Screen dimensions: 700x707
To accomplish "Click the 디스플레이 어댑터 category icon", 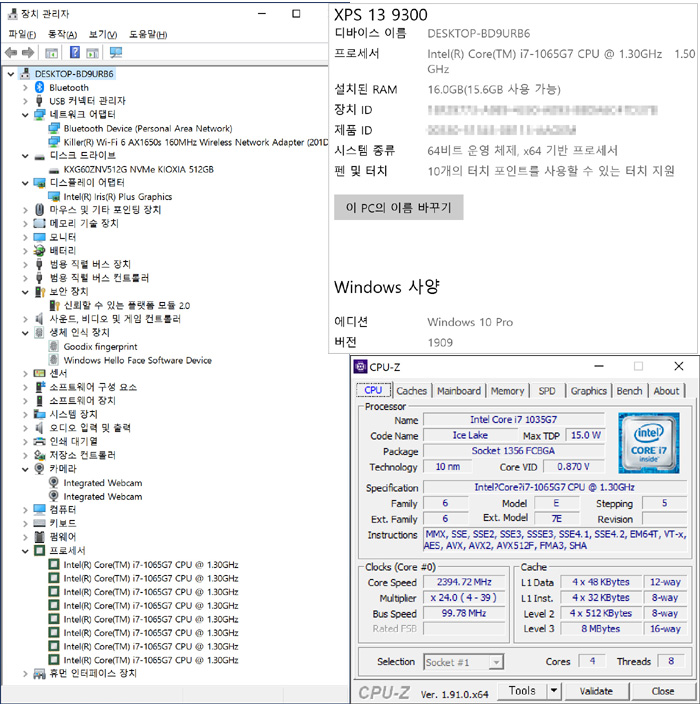I will pos(40,183).
